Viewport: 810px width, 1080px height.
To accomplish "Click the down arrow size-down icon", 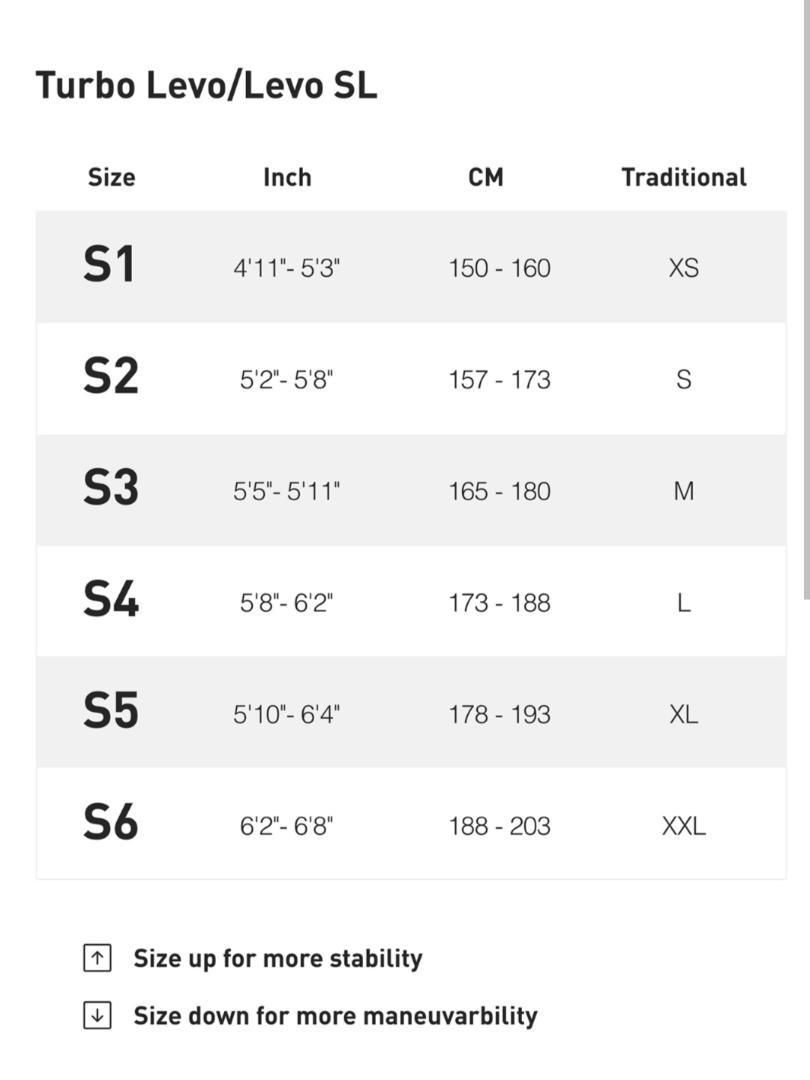I will [x=97, y=1015].
